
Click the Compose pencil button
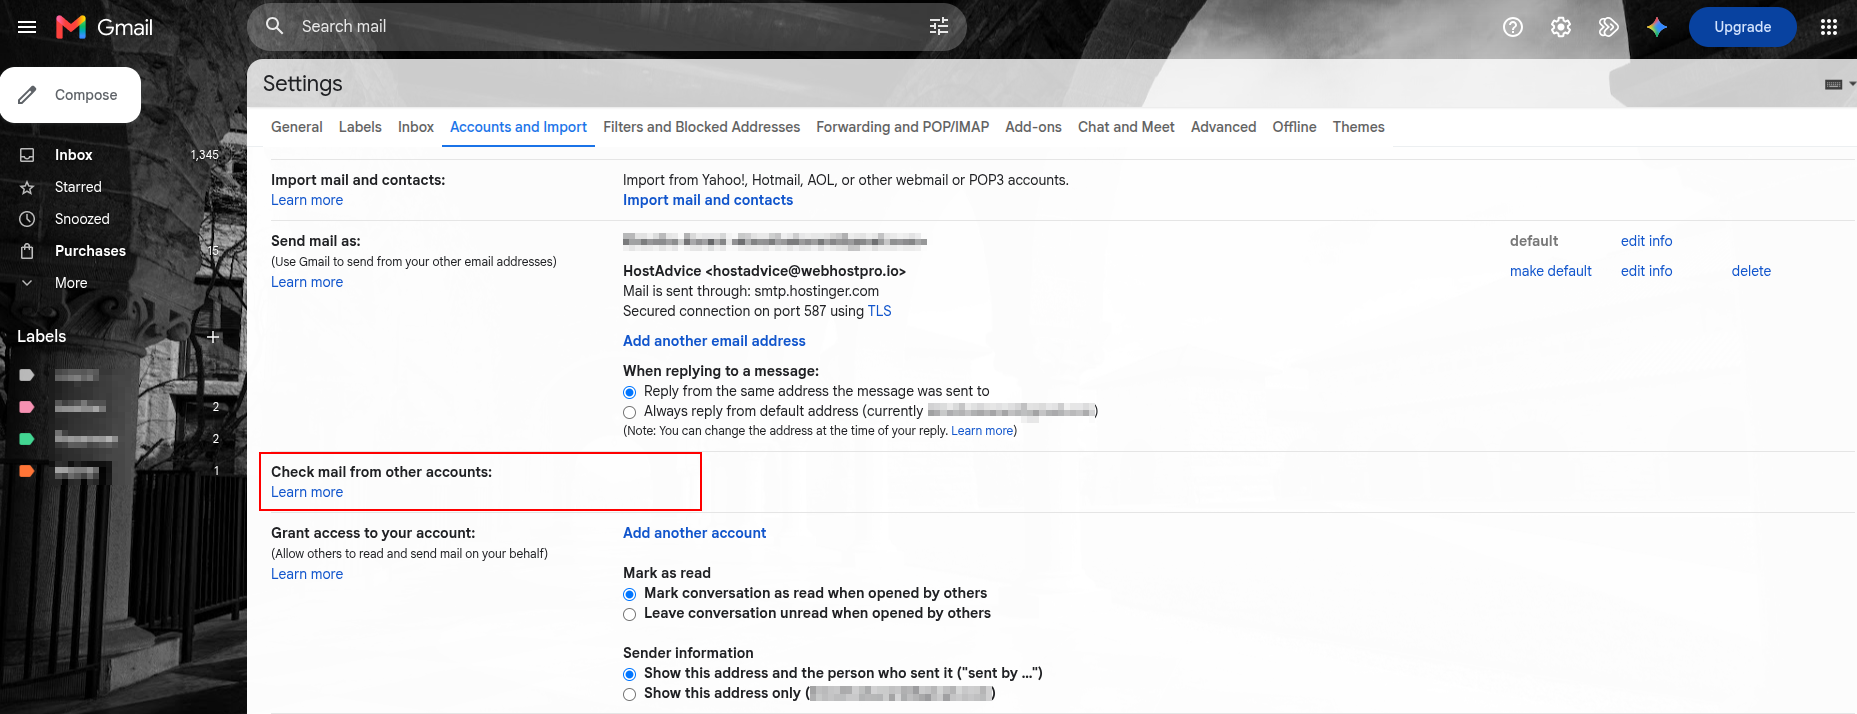70,95
